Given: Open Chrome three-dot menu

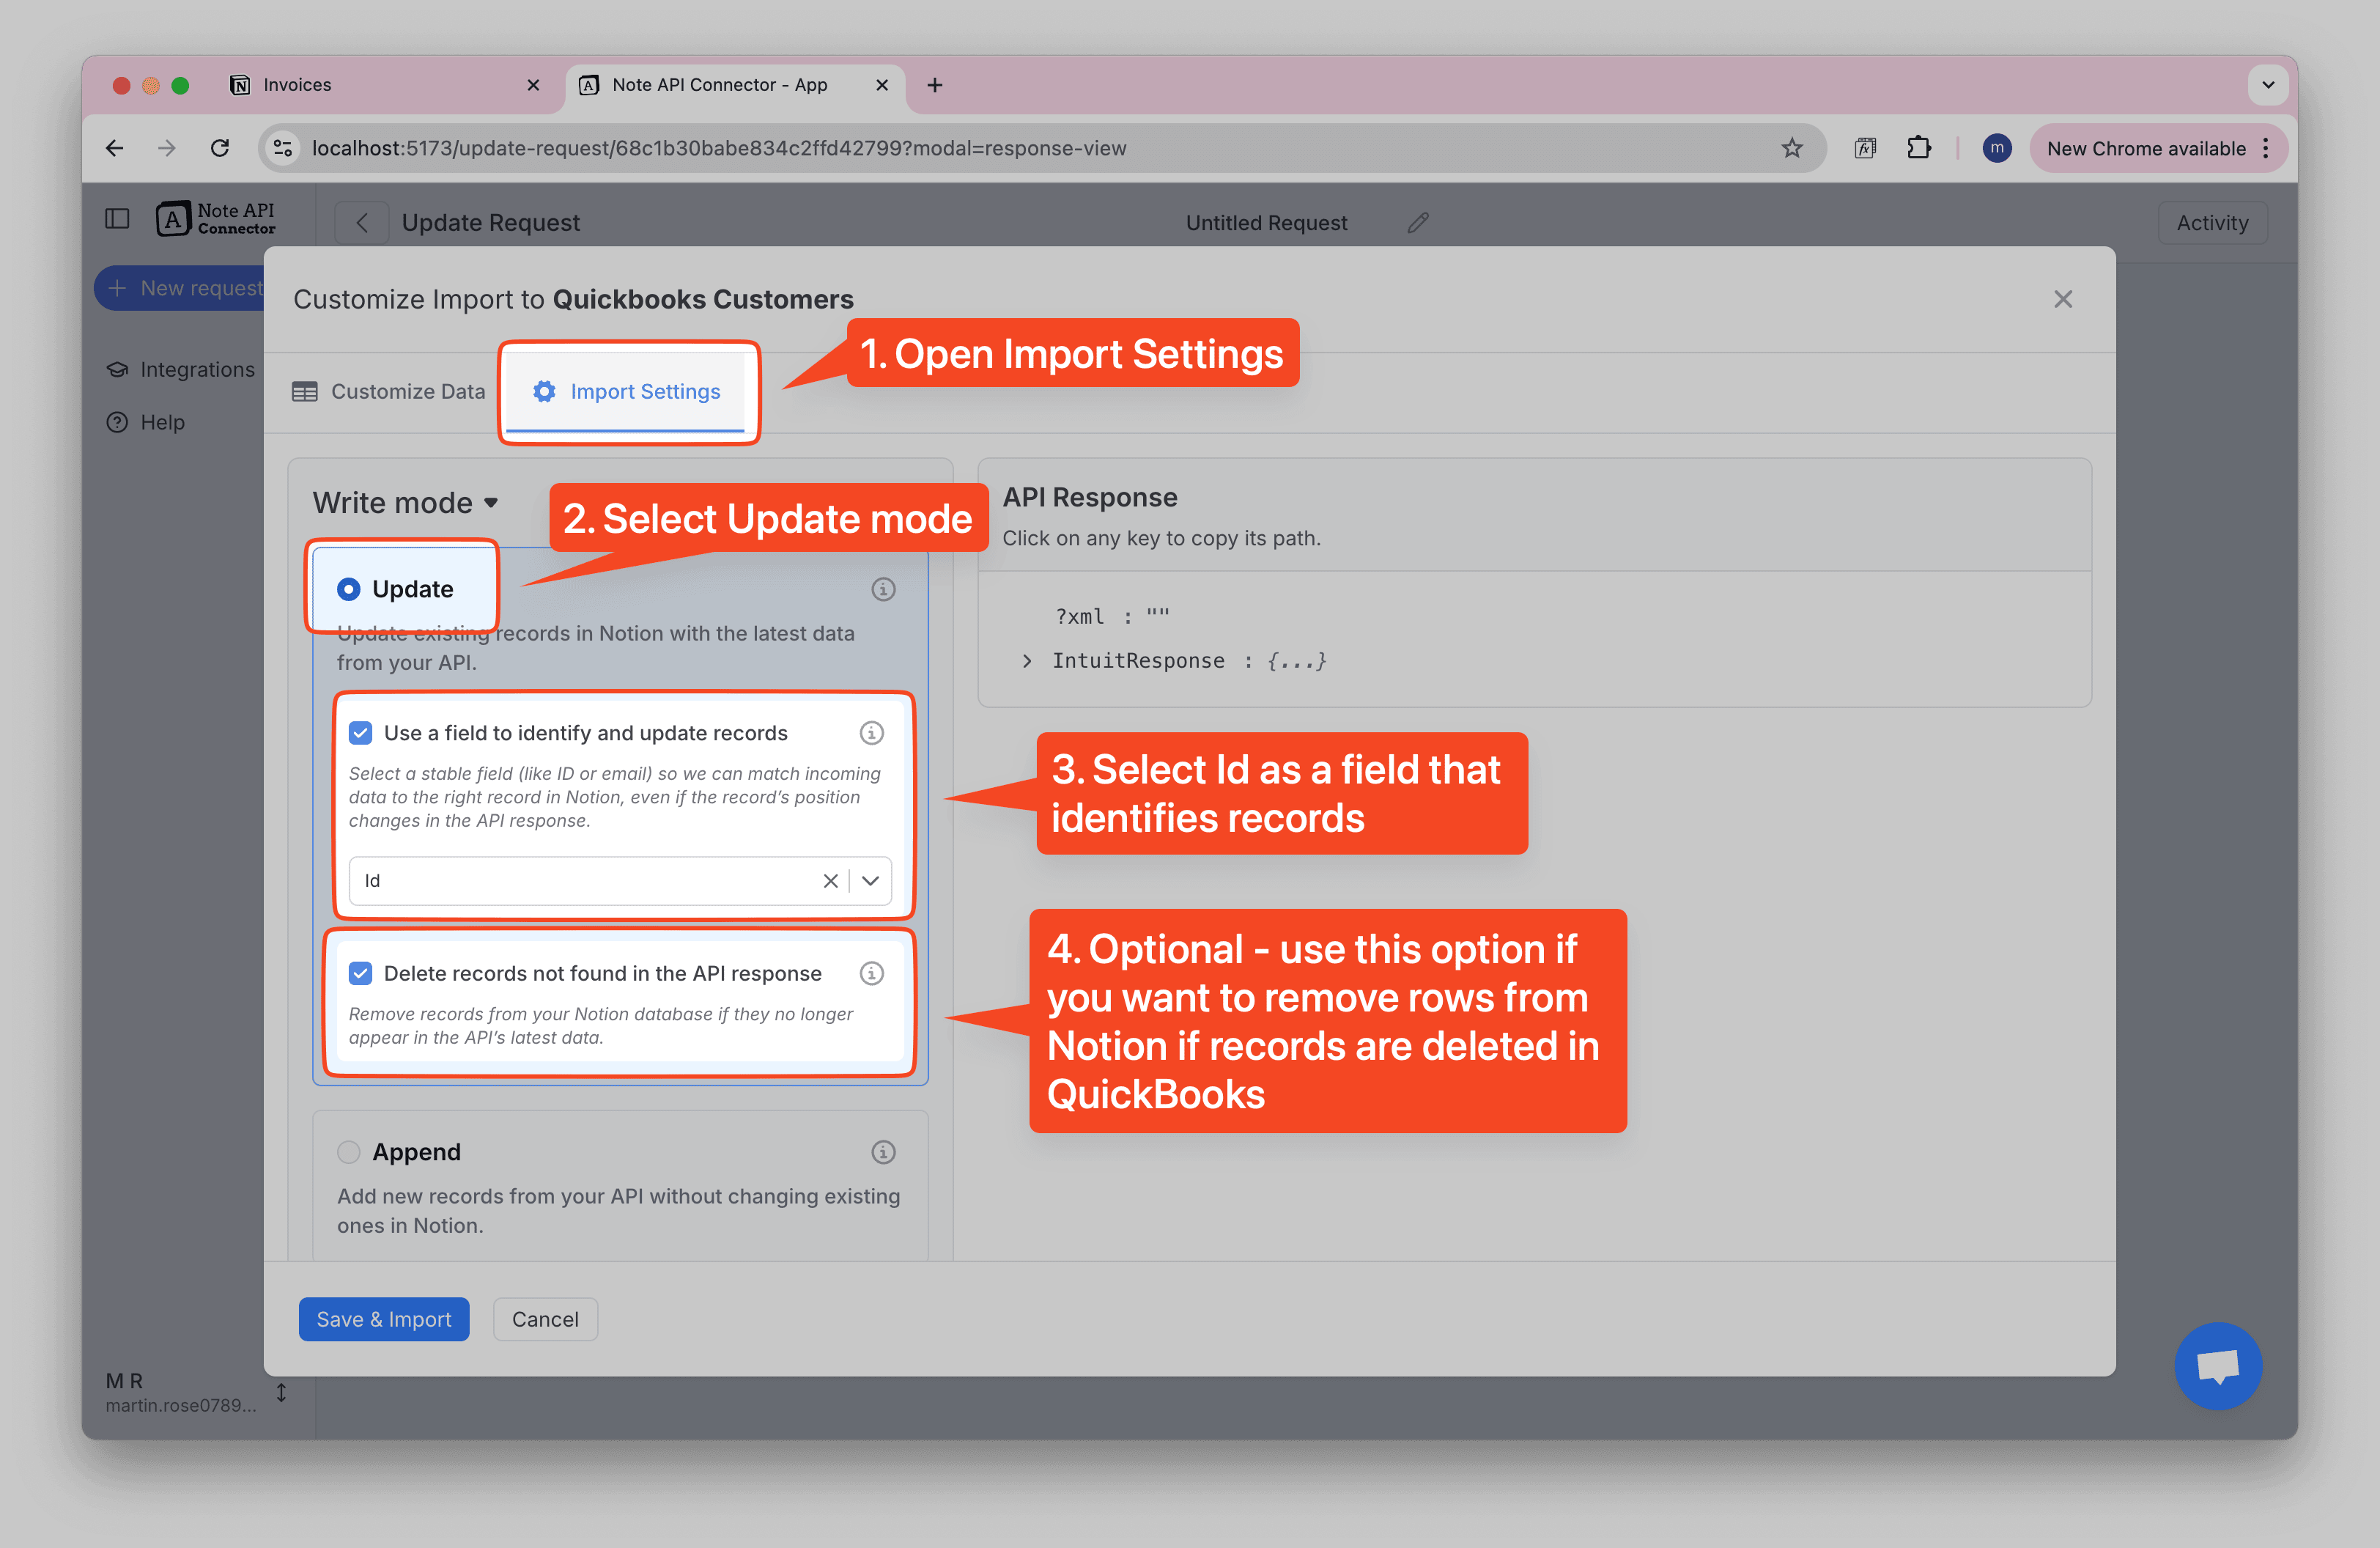Looking at the screenshot, I should coord(2265,148).
